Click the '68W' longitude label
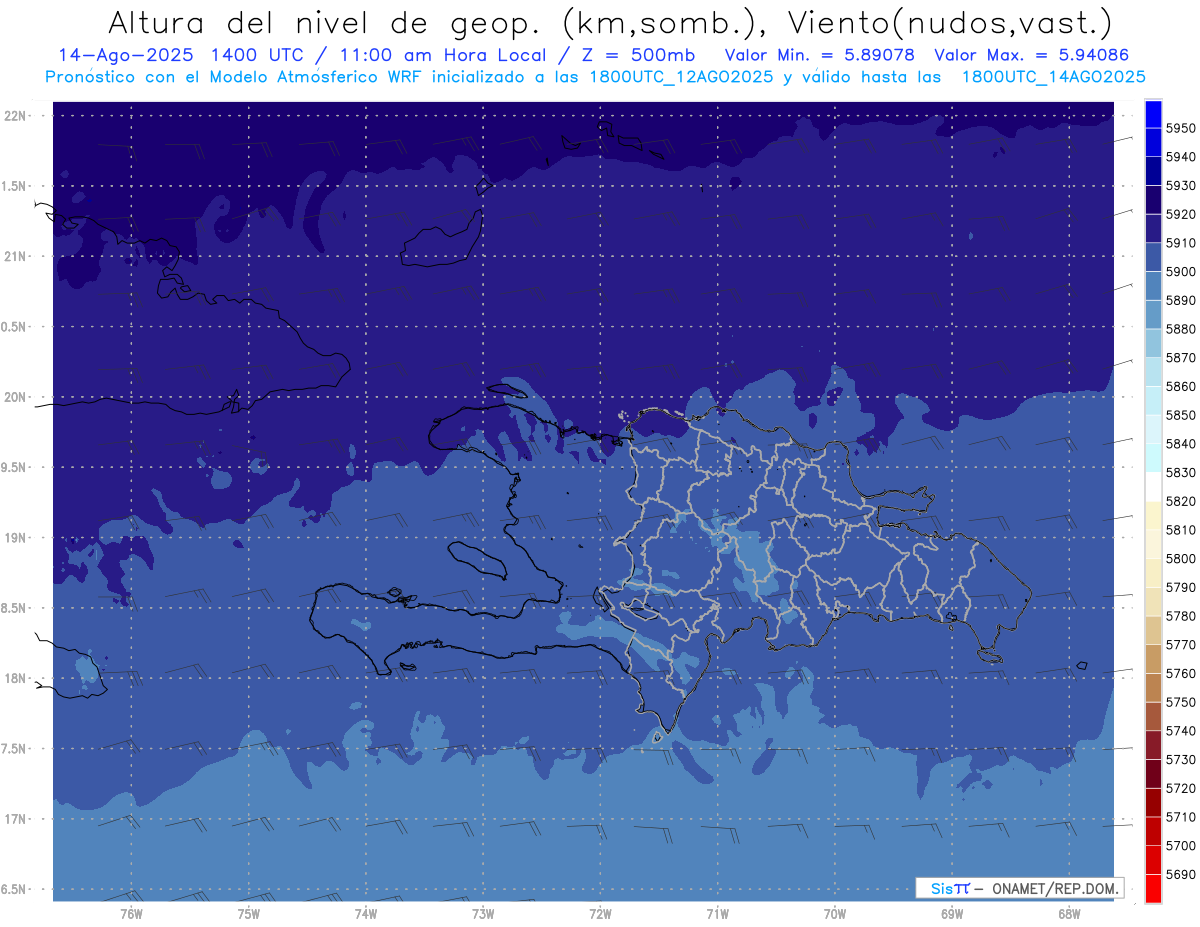Screen dimensions: 1200x927 [x=1069, y=914]
